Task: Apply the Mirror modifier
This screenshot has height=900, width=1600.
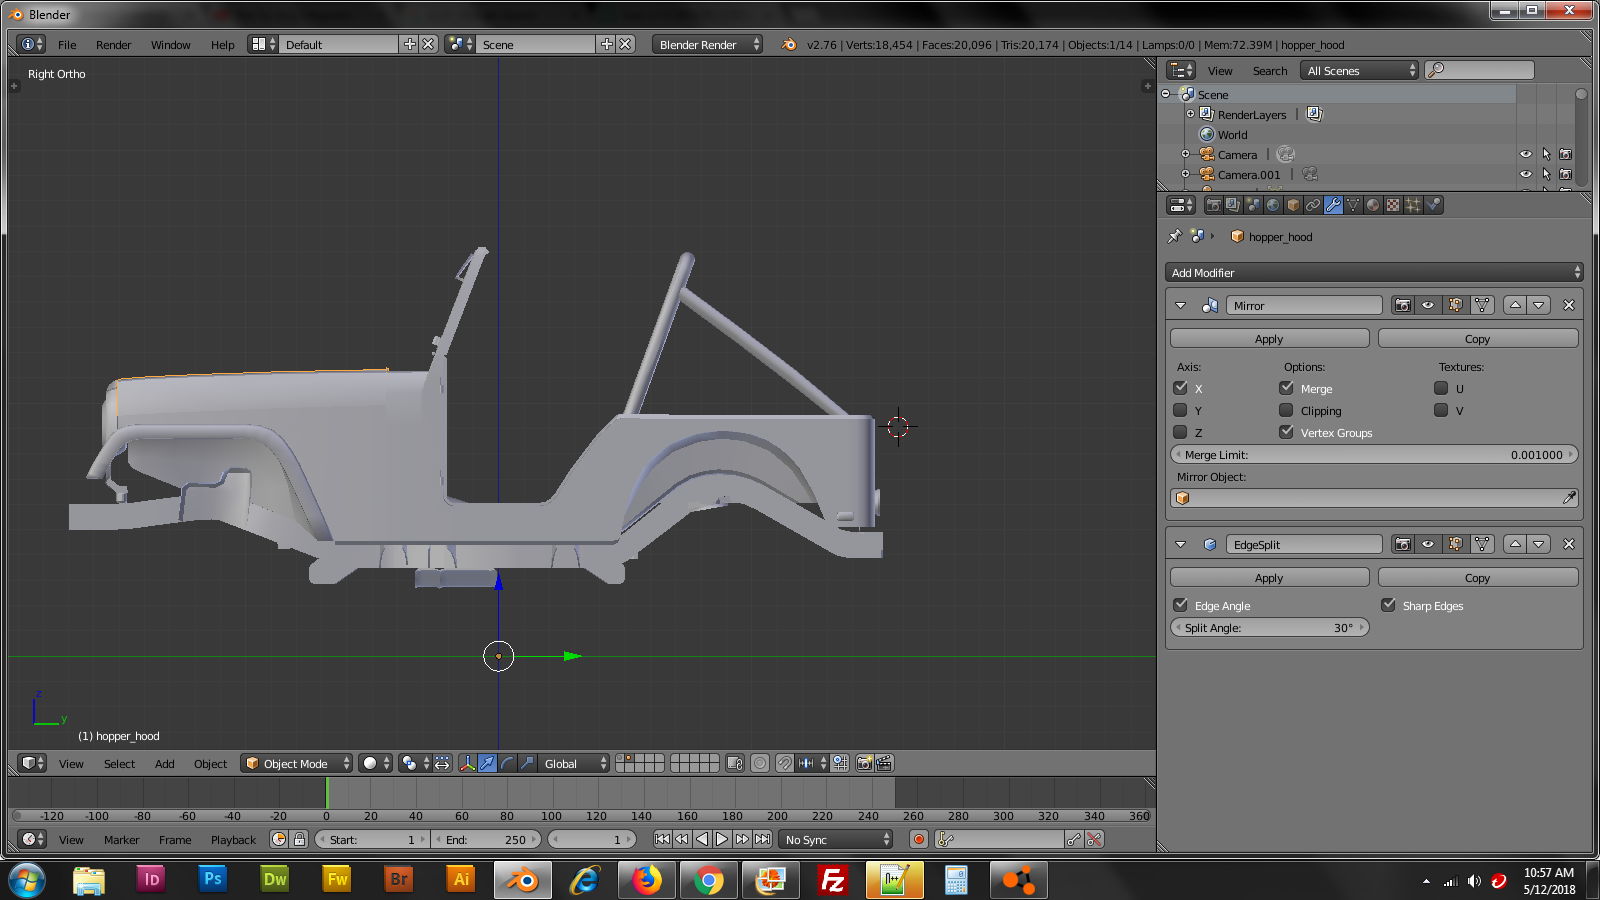Action: (1269, 339)
